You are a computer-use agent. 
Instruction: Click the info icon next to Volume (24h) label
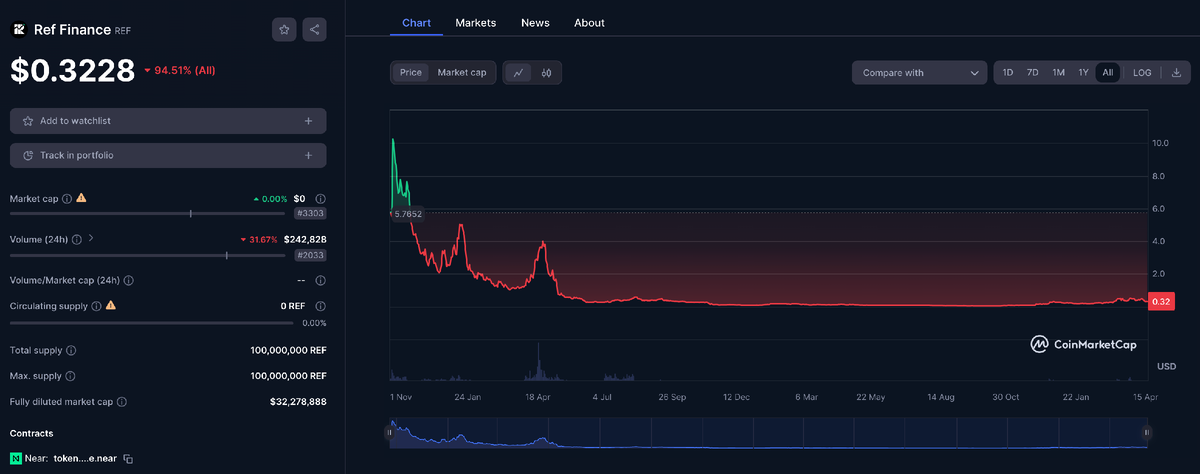[77, 239]
